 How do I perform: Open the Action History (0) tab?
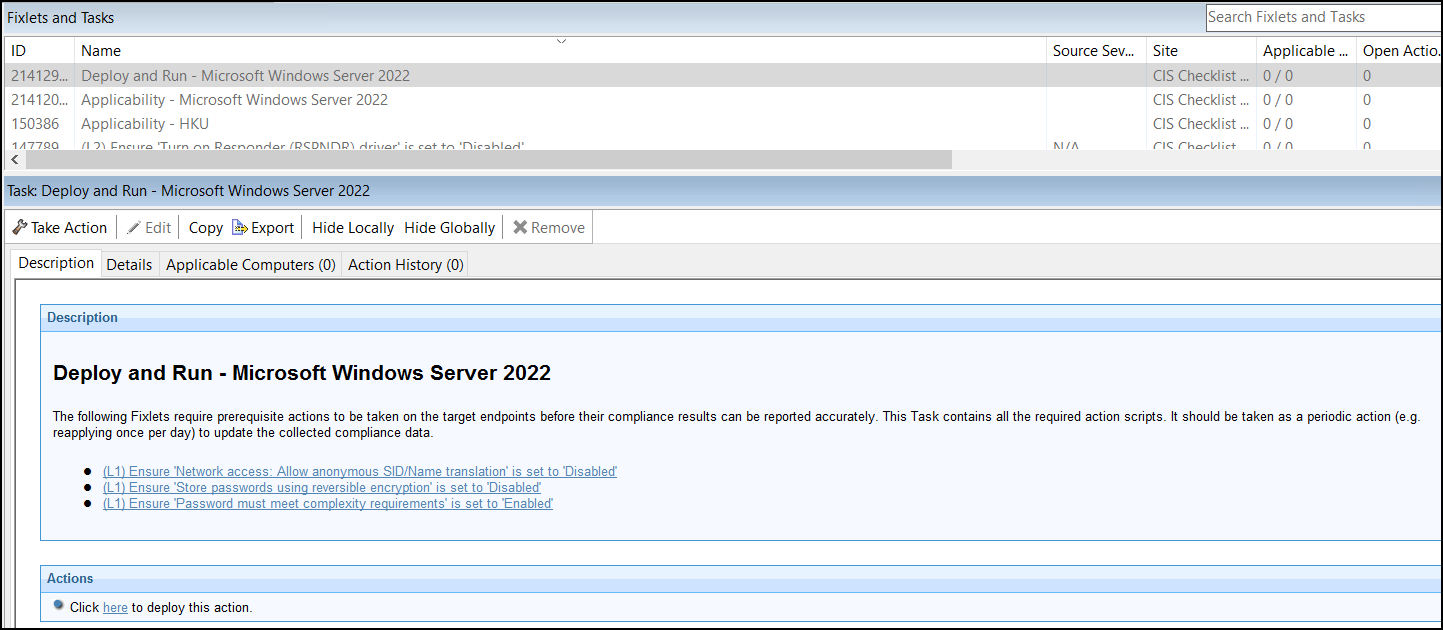[404, 263]
